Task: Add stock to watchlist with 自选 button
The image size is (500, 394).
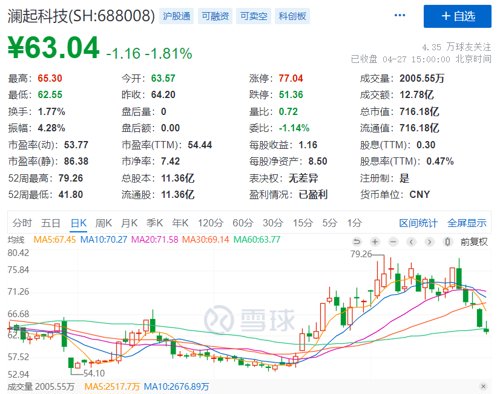Action: [457, 16]
